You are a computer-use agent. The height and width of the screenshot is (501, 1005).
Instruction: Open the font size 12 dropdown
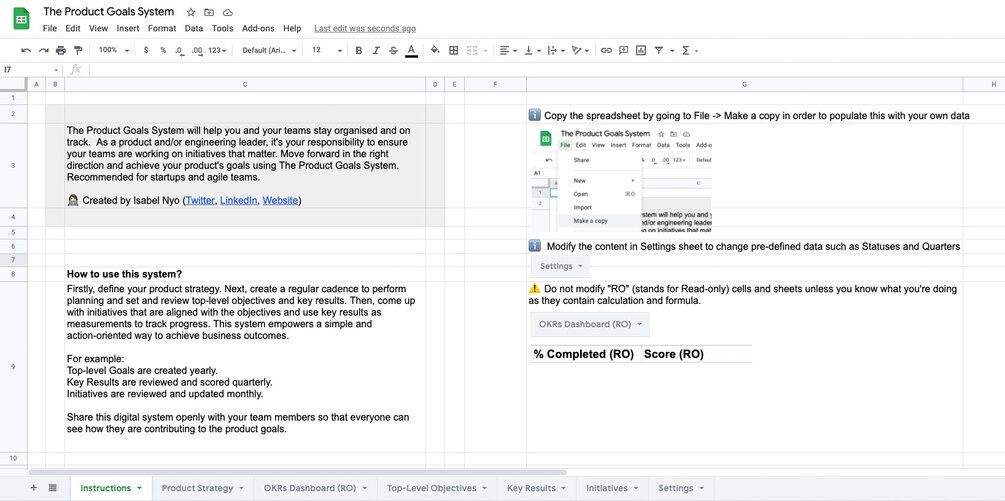[327, 50]
